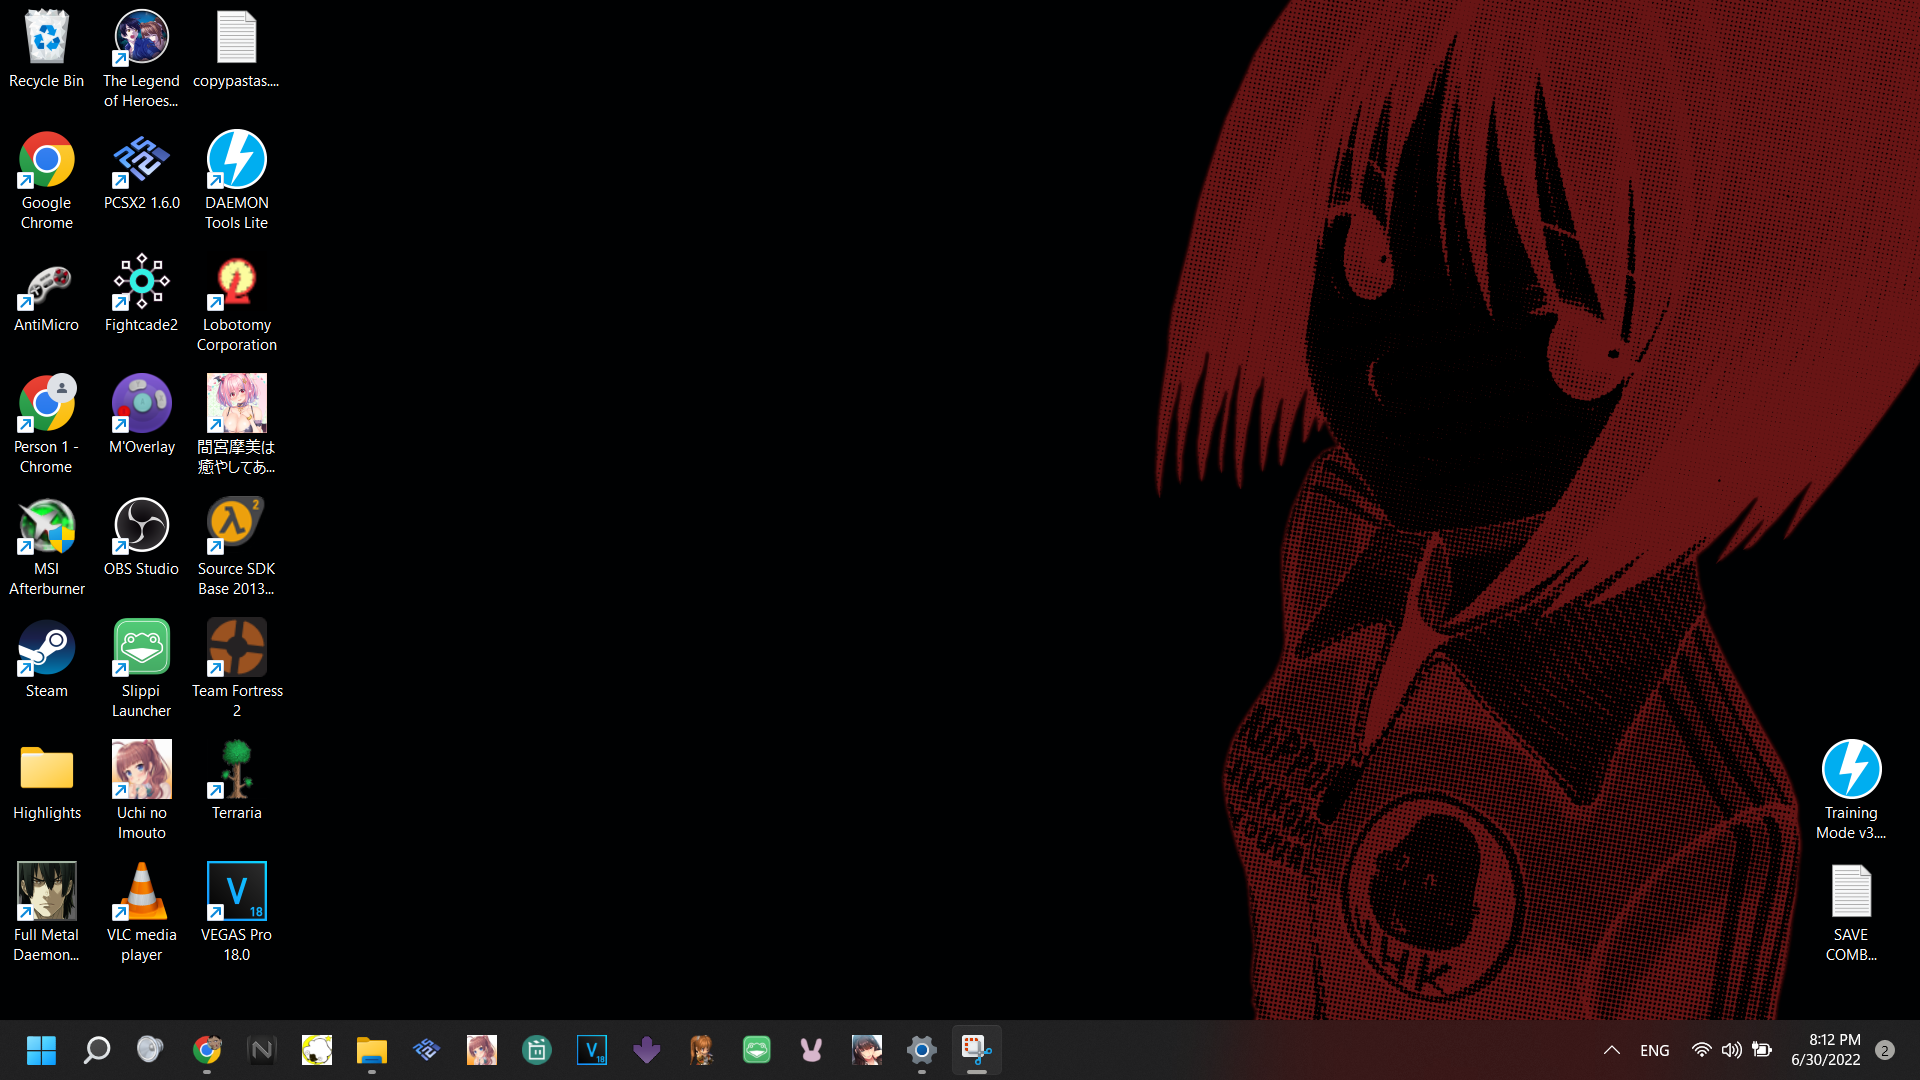This screenshot has width=1920, height=1080.
Task: Select the Steam desktop icon
Action: pyautogui.click(x=46, y=648)
